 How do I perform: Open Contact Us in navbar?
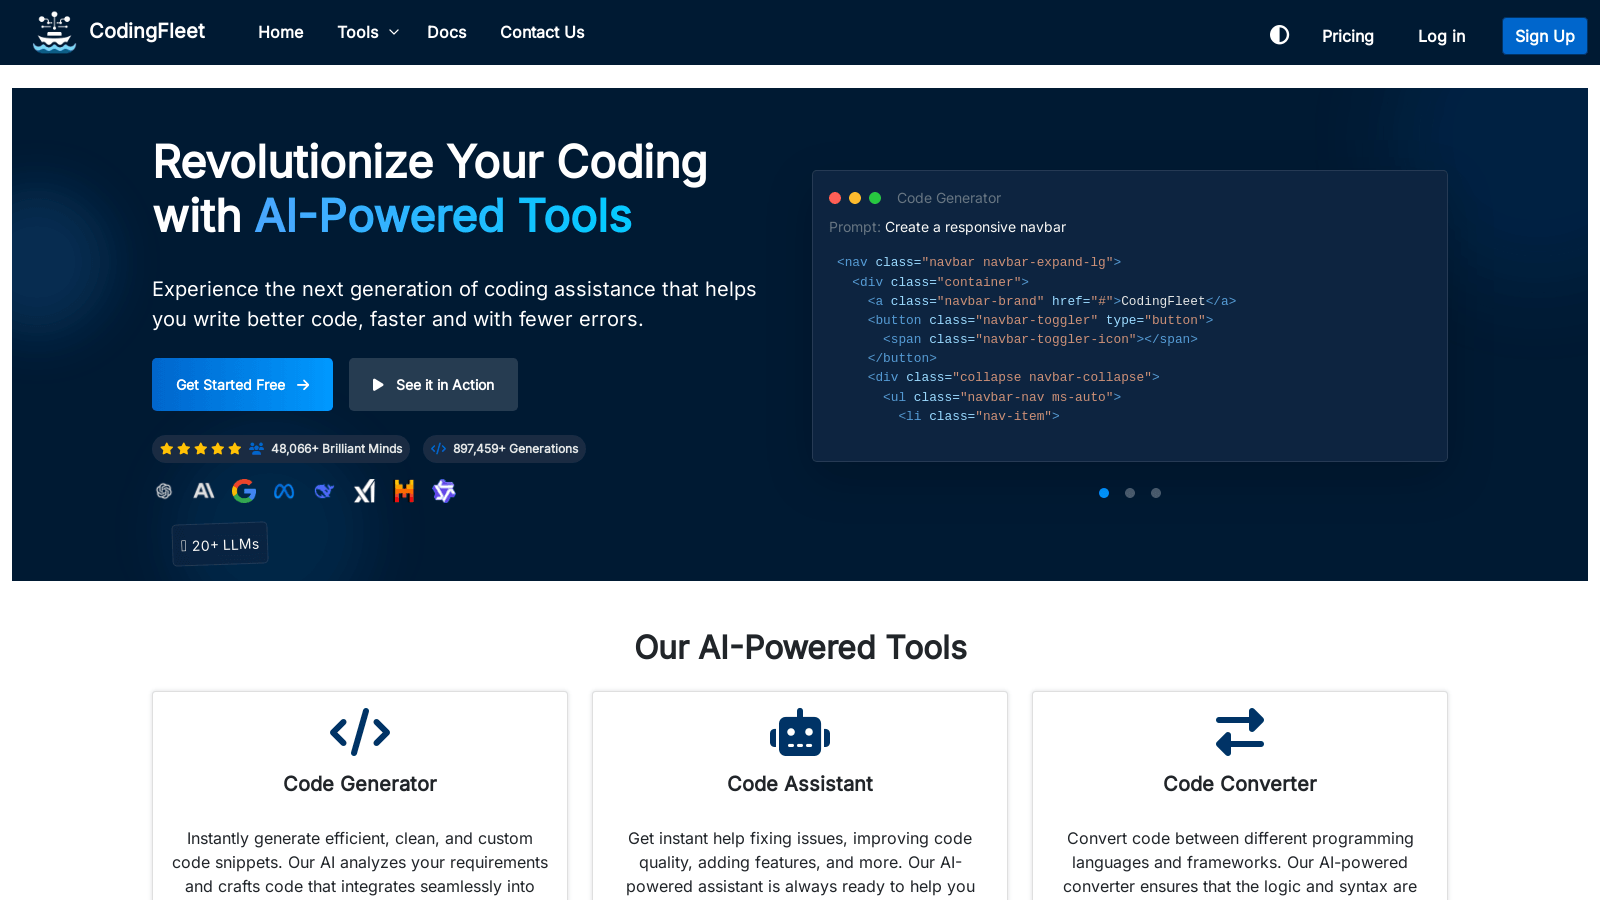542,32
